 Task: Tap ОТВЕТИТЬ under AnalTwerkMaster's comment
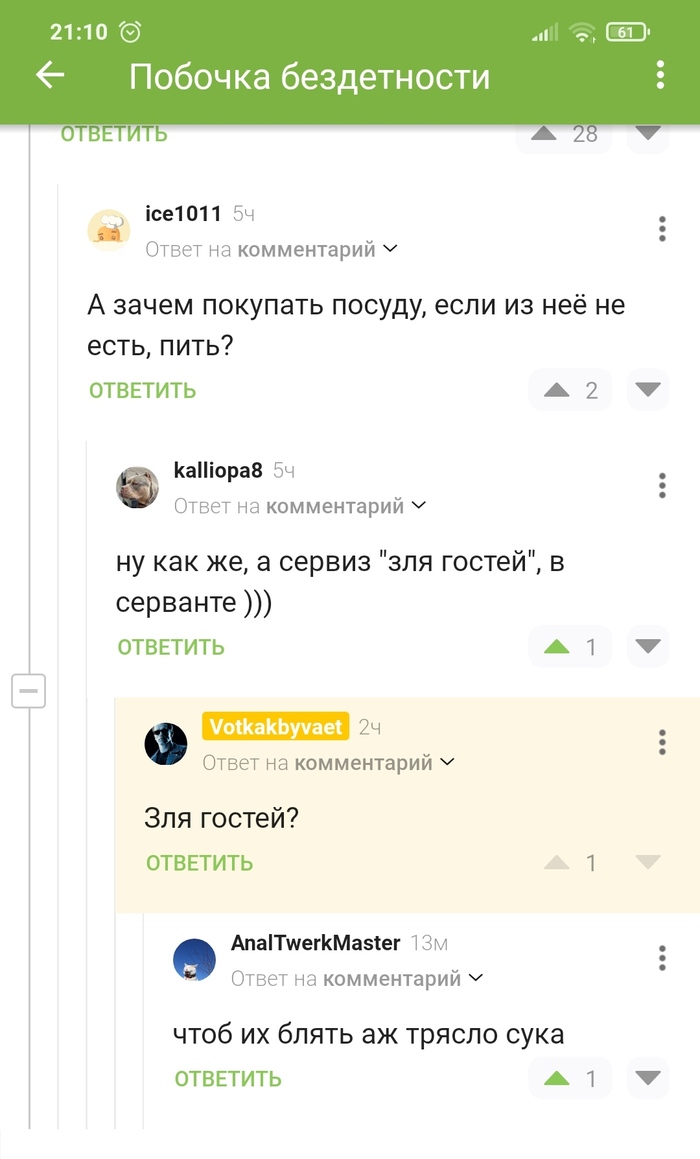(x=227, y=1079)
